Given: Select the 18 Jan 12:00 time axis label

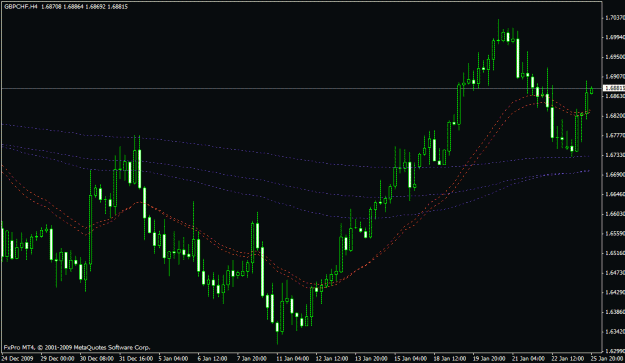Looking at the screenshot, I should point(450,359).
